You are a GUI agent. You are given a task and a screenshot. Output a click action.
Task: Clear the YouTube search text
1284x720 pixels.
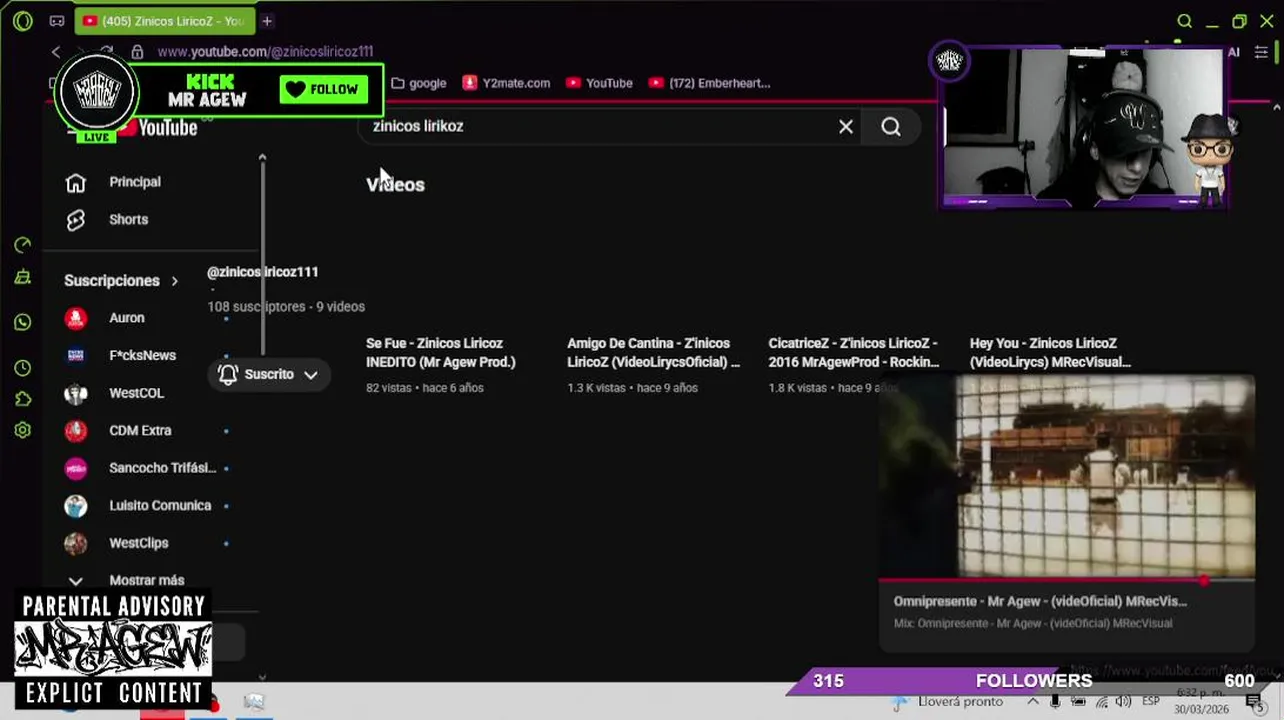coord(846,127)
